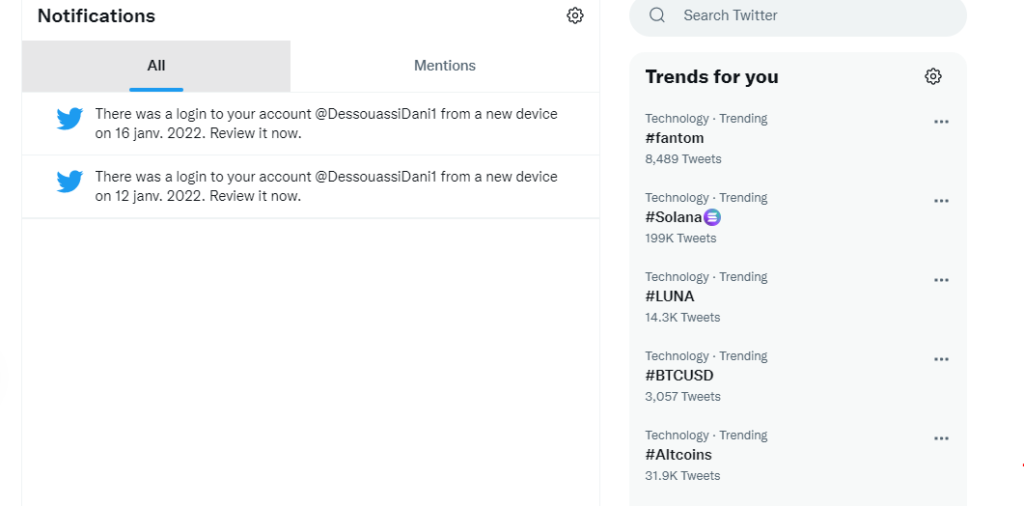Click the 8,489 Tweets count
The image size is (1024, 506).
click(683, 159)
